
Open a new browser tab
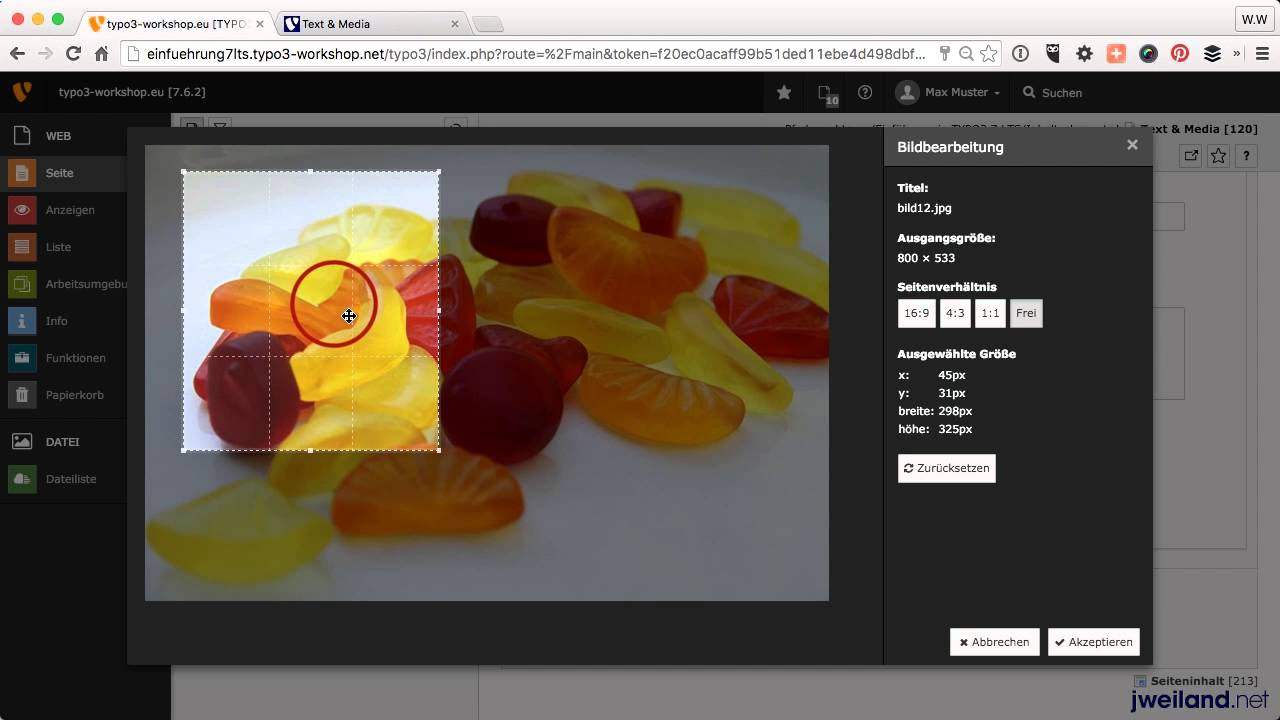[x=487, y=24]
